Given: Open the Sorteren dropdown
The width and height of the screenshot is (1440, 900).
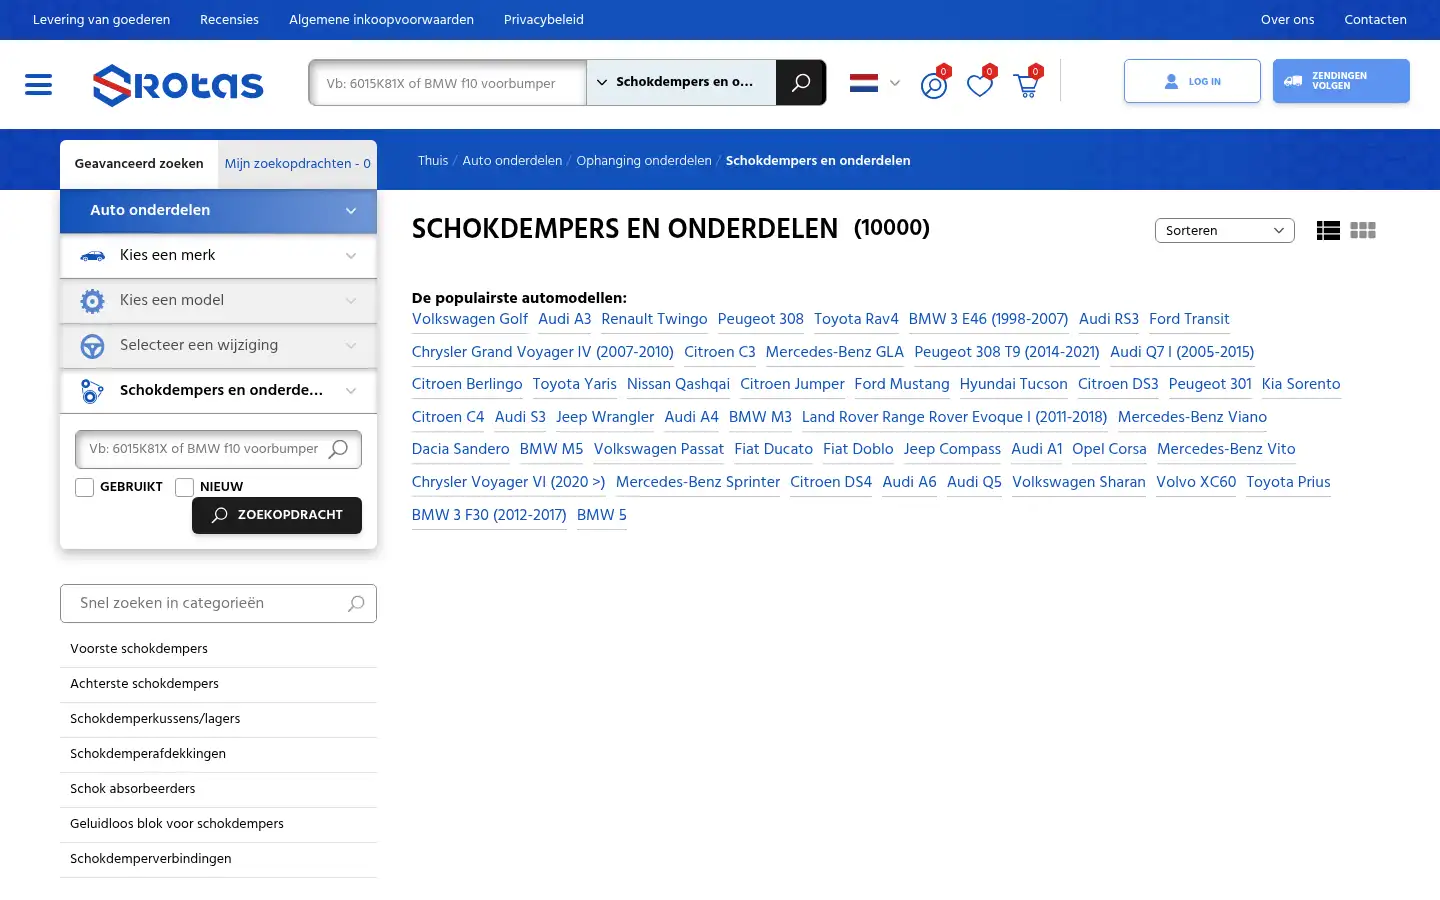Looking at the screenshot, I should click(1225, 231).
